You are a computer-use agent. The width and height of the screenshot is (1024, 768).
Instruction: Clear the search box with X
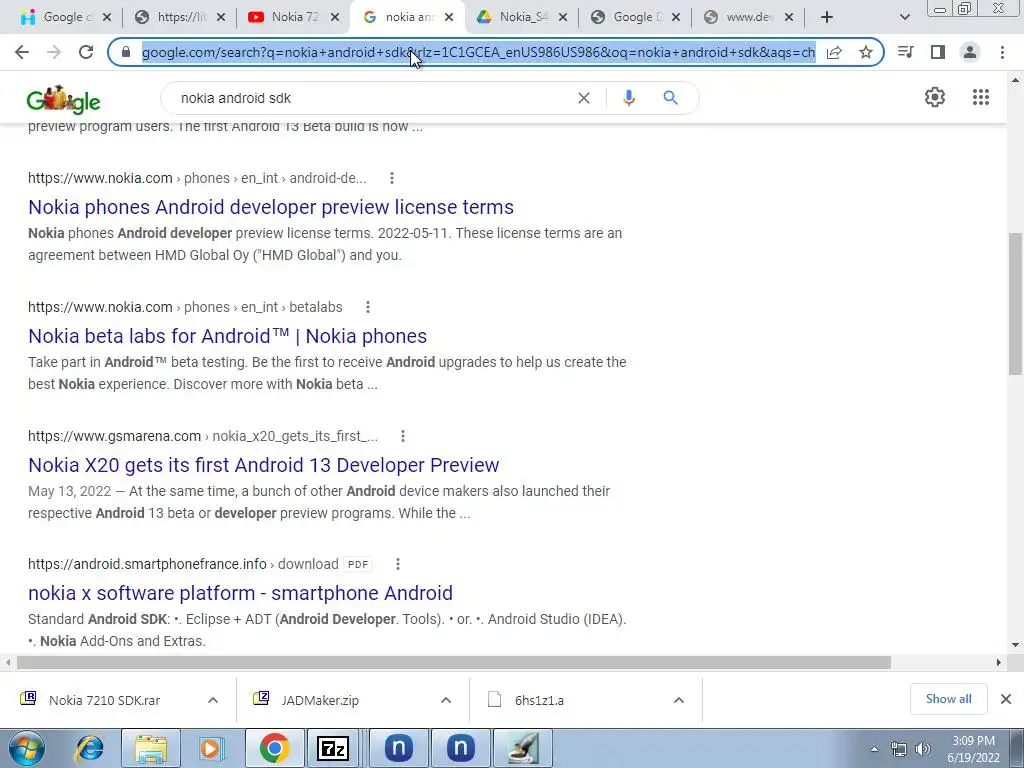click(x=584, y=98)
